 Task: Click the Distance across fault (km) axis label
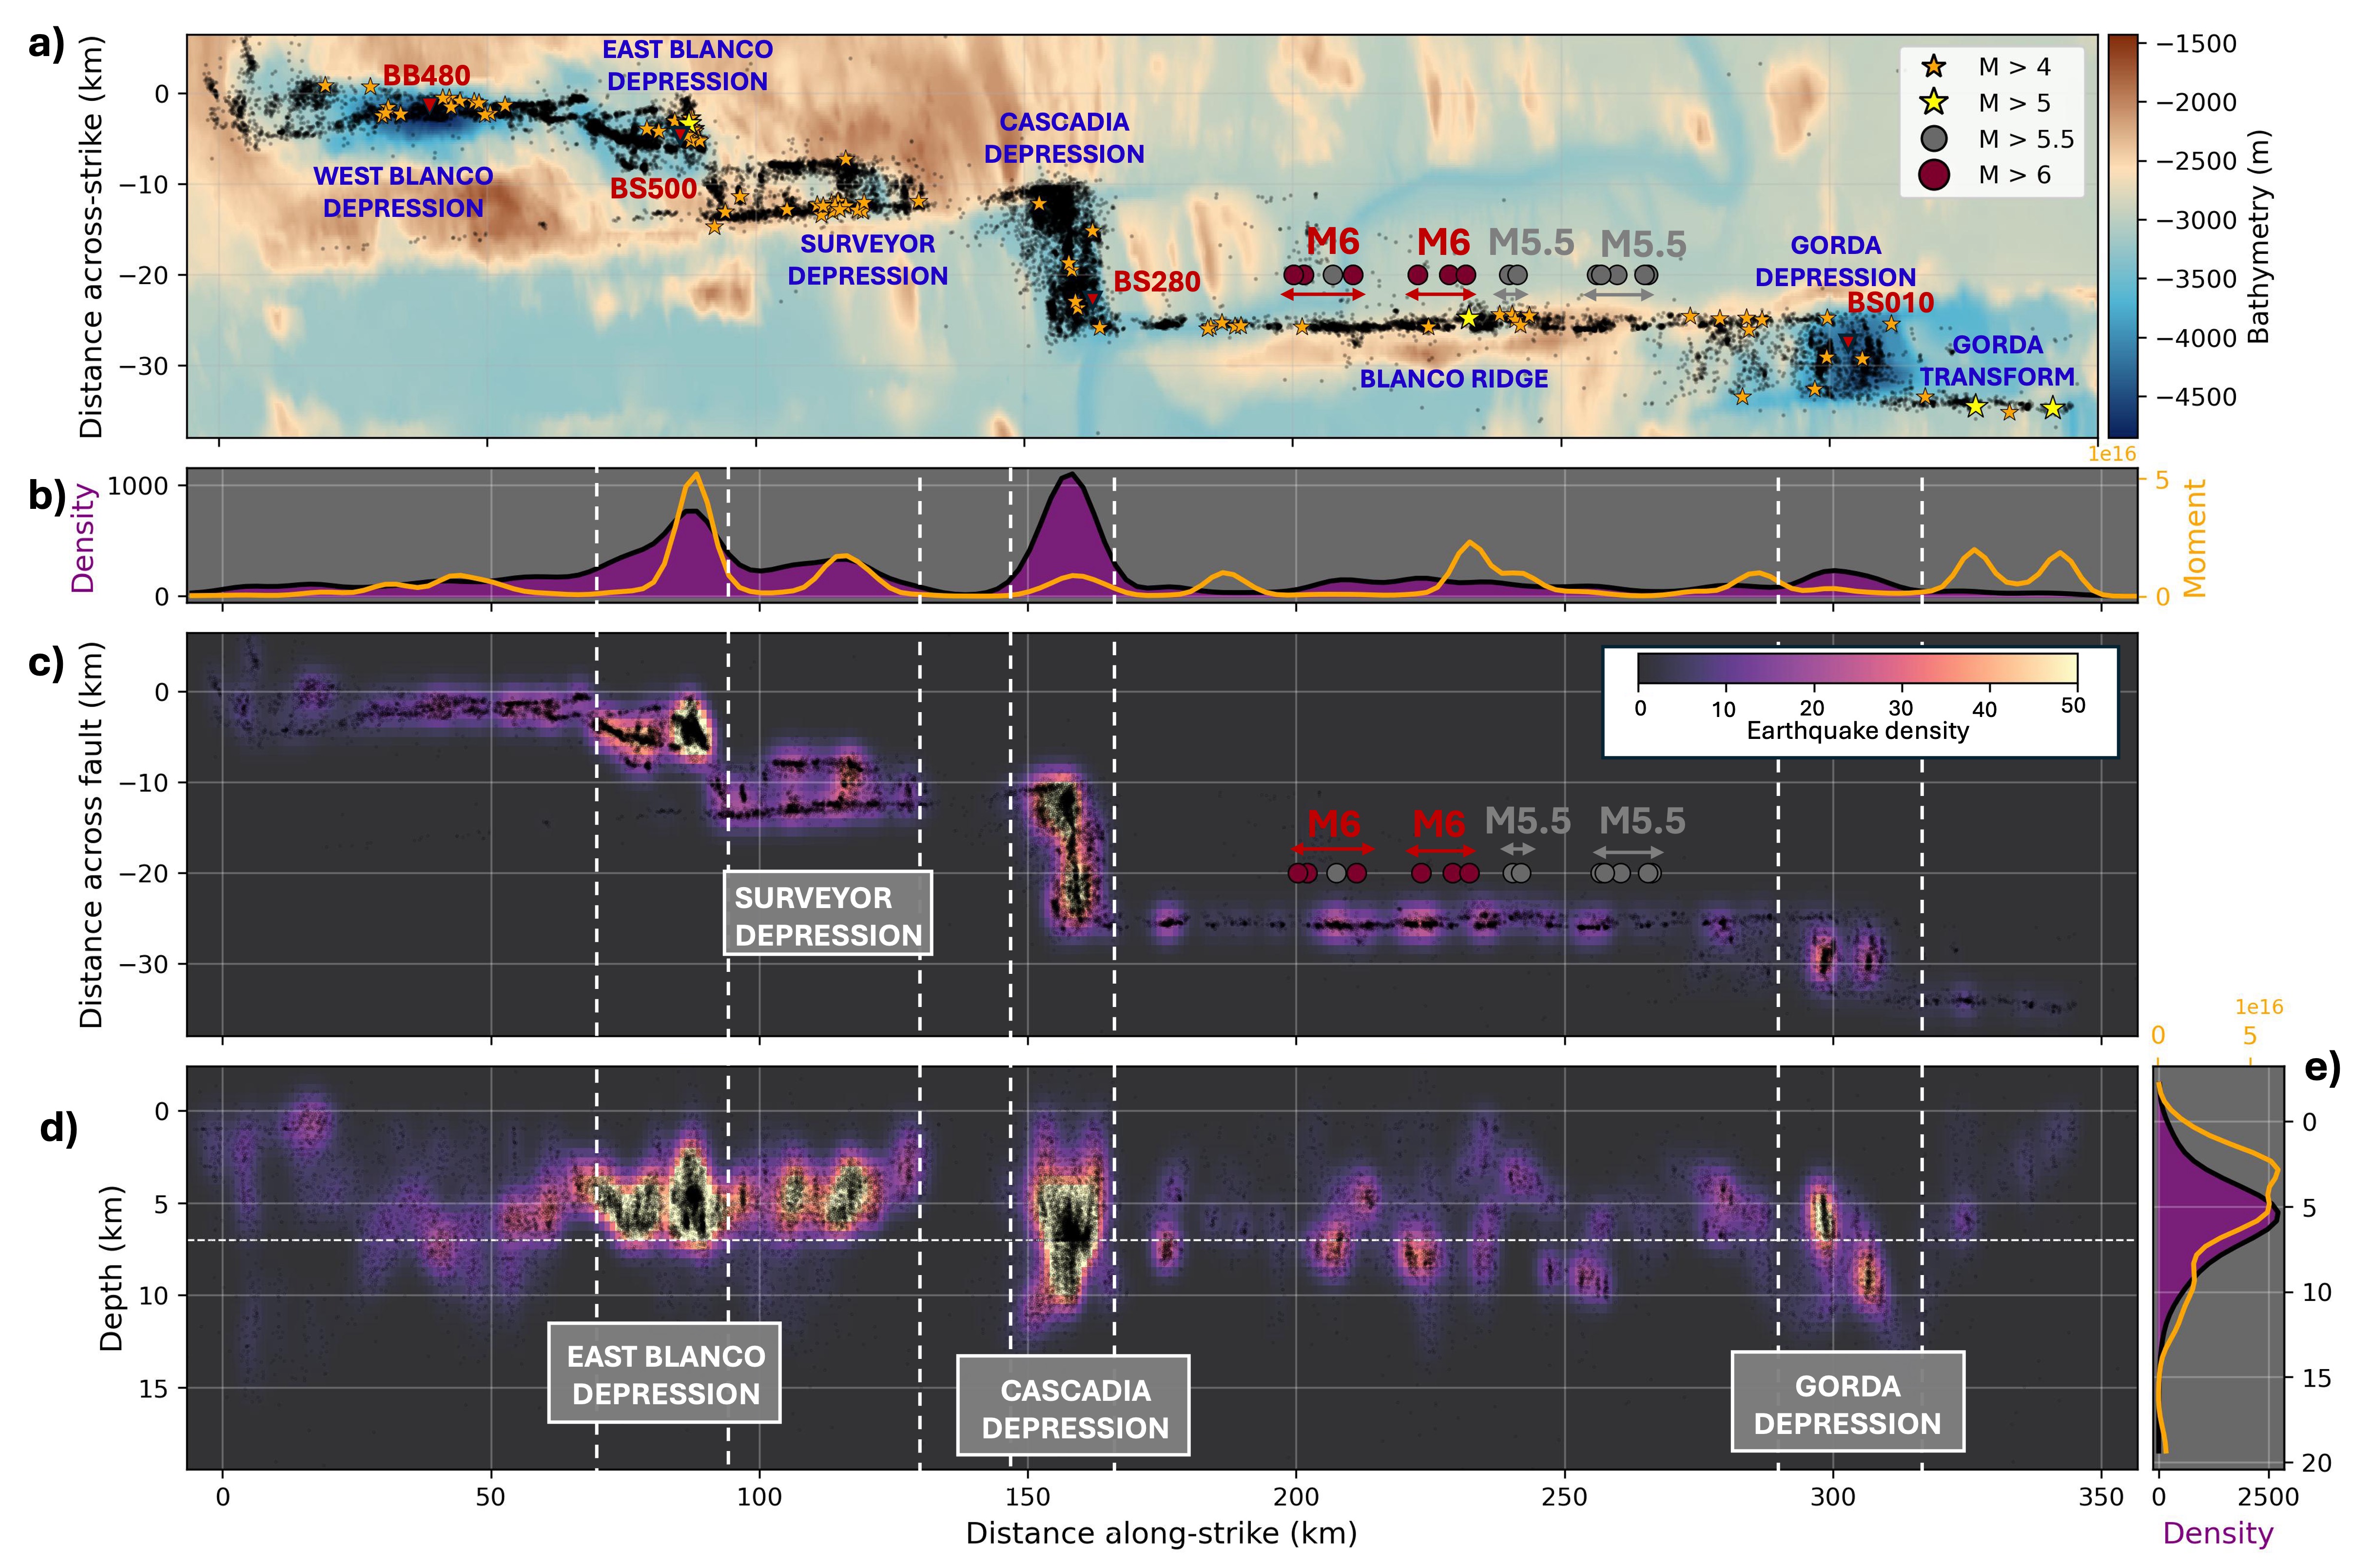92,835
